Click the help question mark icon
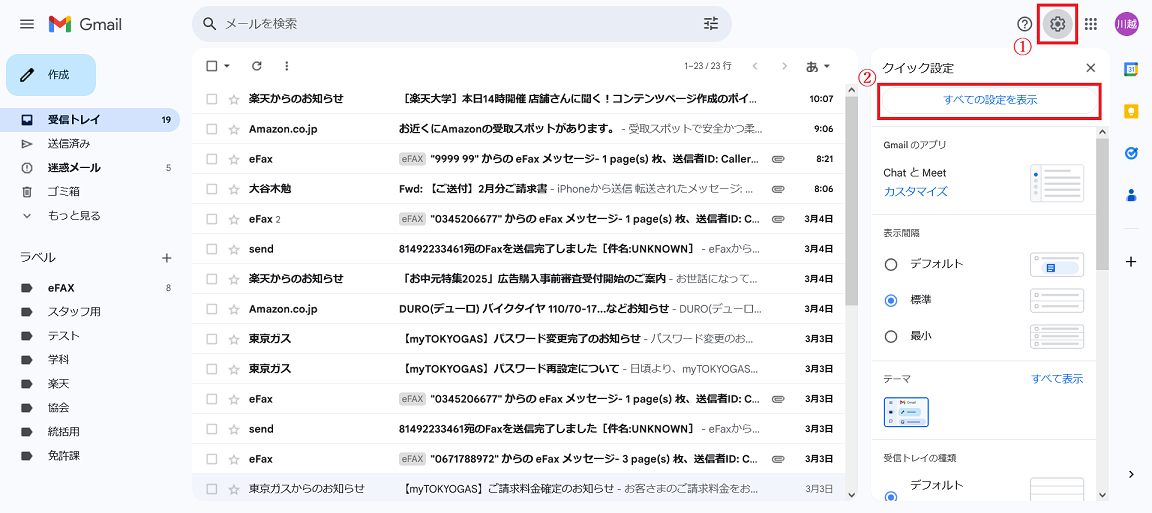Image resolution: width=1152 pixels, height=513 pixels. 1024,24
